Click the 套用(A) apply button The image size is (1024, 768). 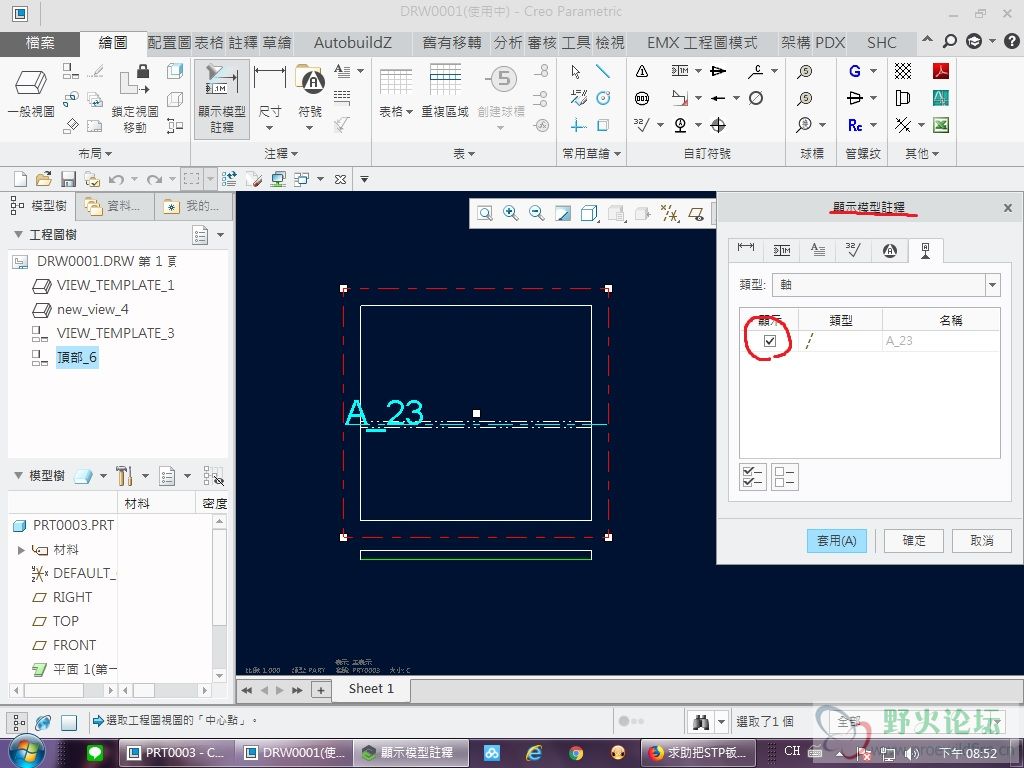[x=837, y=541]
